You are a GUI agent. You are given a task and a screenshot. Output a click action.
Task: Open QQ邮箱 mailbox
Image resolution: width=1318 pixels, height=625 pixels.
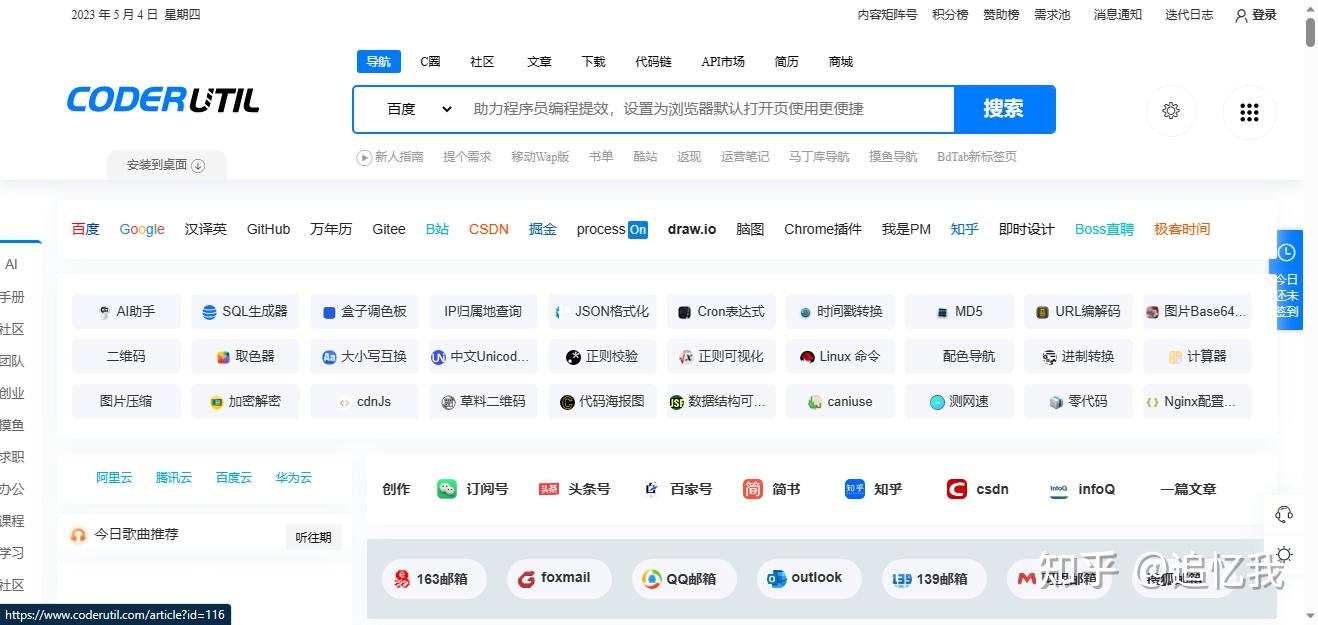[x=683, y=578]
